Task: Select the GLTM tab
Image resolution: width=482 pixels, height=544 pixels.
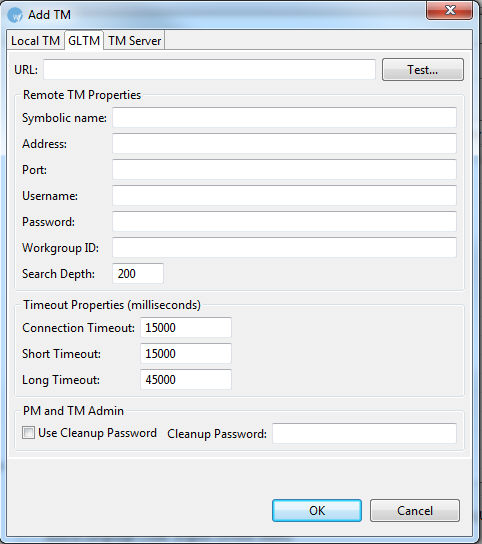Action: [84, 41]
